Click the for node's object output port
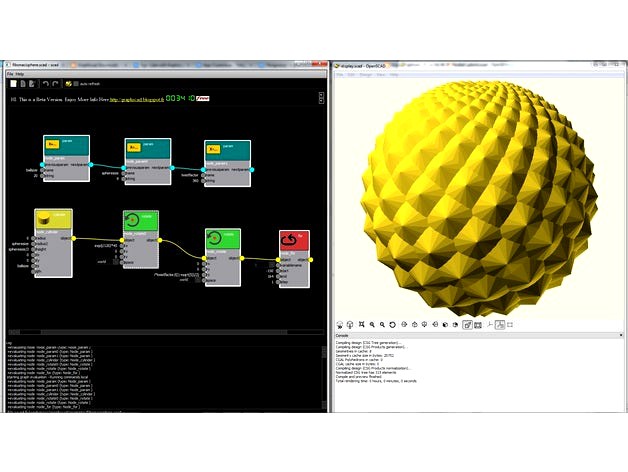 tap(310, 258)
